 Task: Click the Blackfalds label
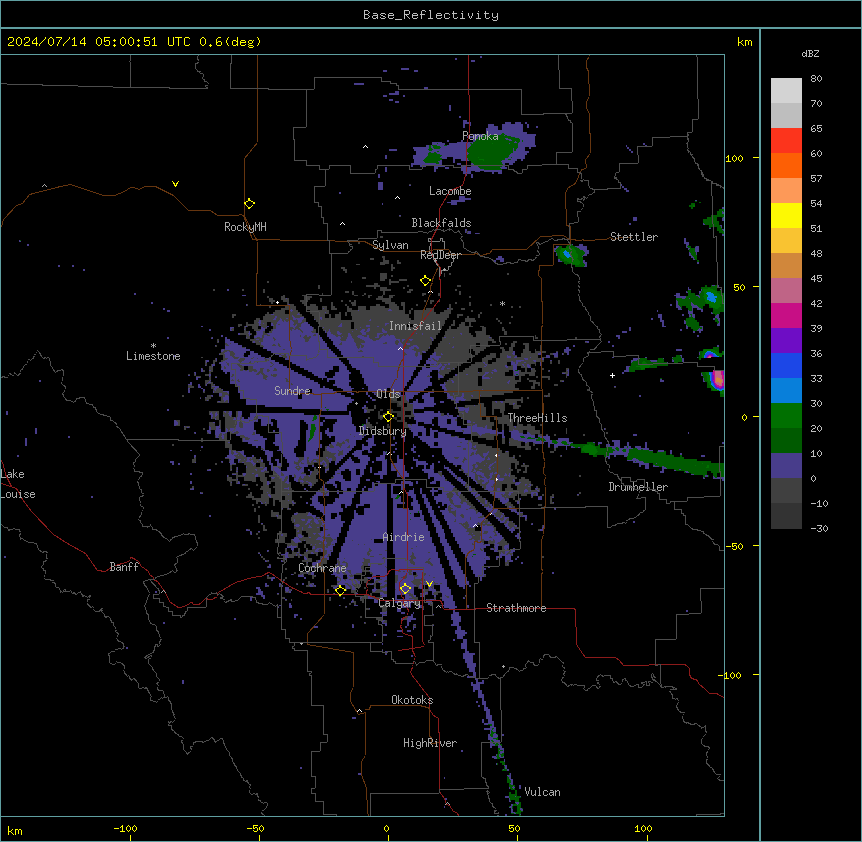click(x=441, y=223)
